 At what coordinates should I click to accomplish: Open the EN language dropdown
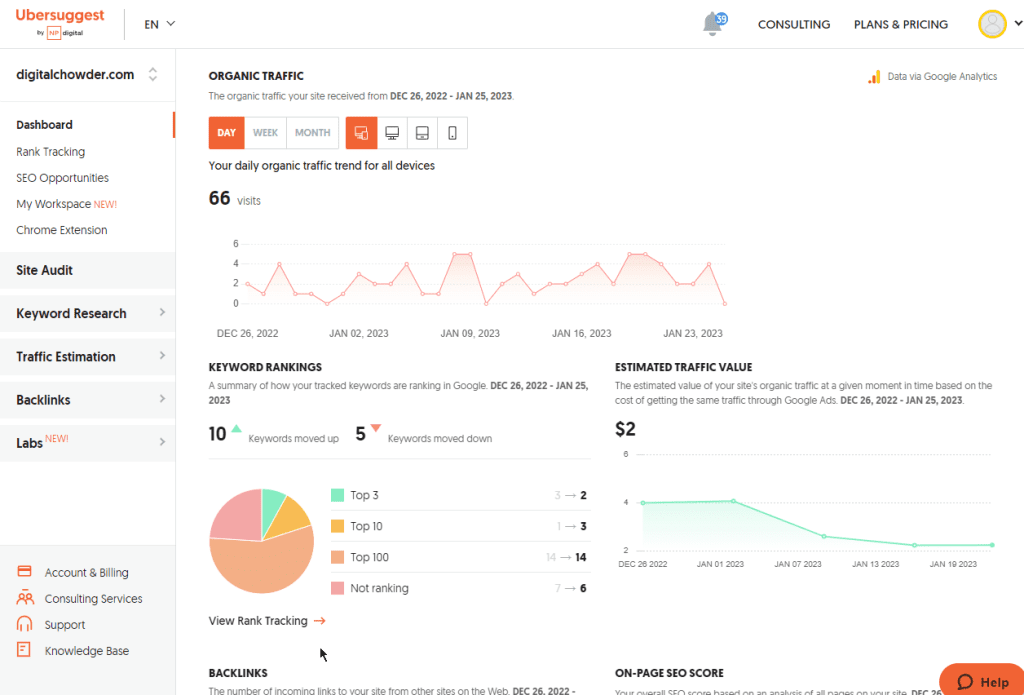coord(159,24)
